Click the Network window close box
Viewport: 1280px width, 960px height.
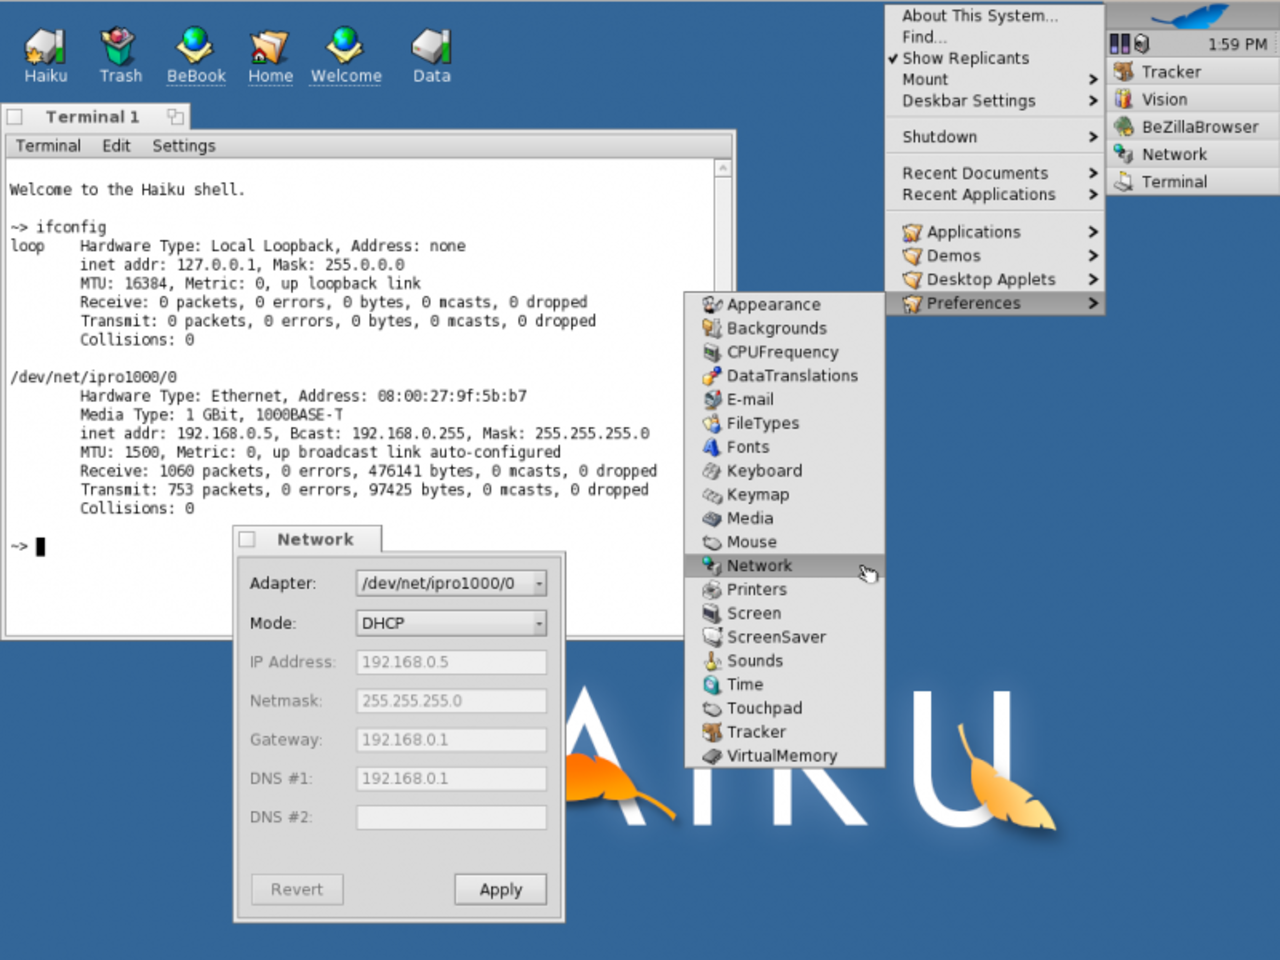point(248,540)
